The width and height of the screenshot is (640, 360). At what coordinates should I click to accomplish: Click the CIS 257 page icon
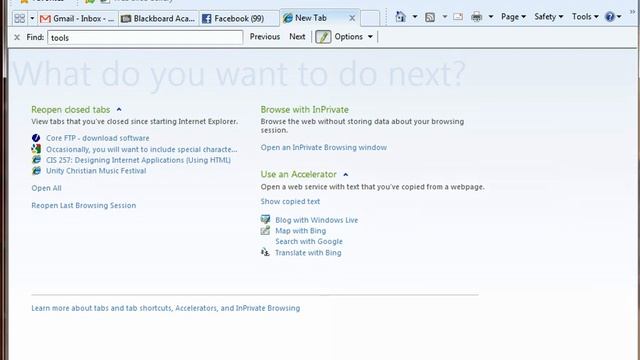pos(36,160)
